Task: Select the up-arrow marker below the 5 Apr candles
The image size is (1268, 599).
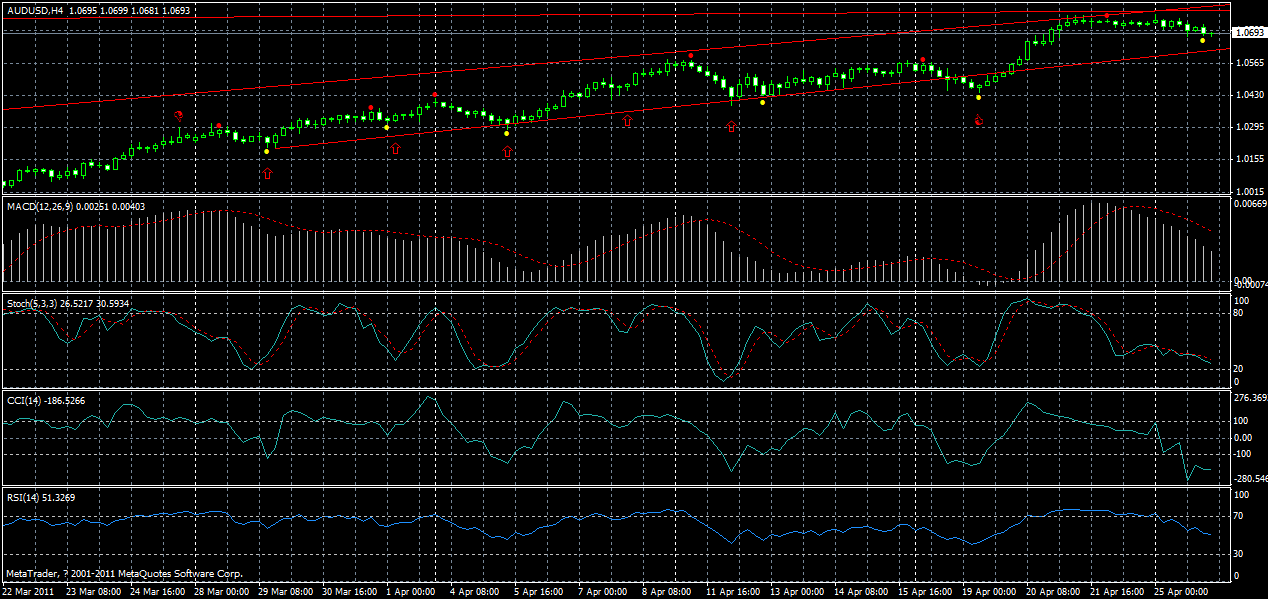Action: (507, 150)
